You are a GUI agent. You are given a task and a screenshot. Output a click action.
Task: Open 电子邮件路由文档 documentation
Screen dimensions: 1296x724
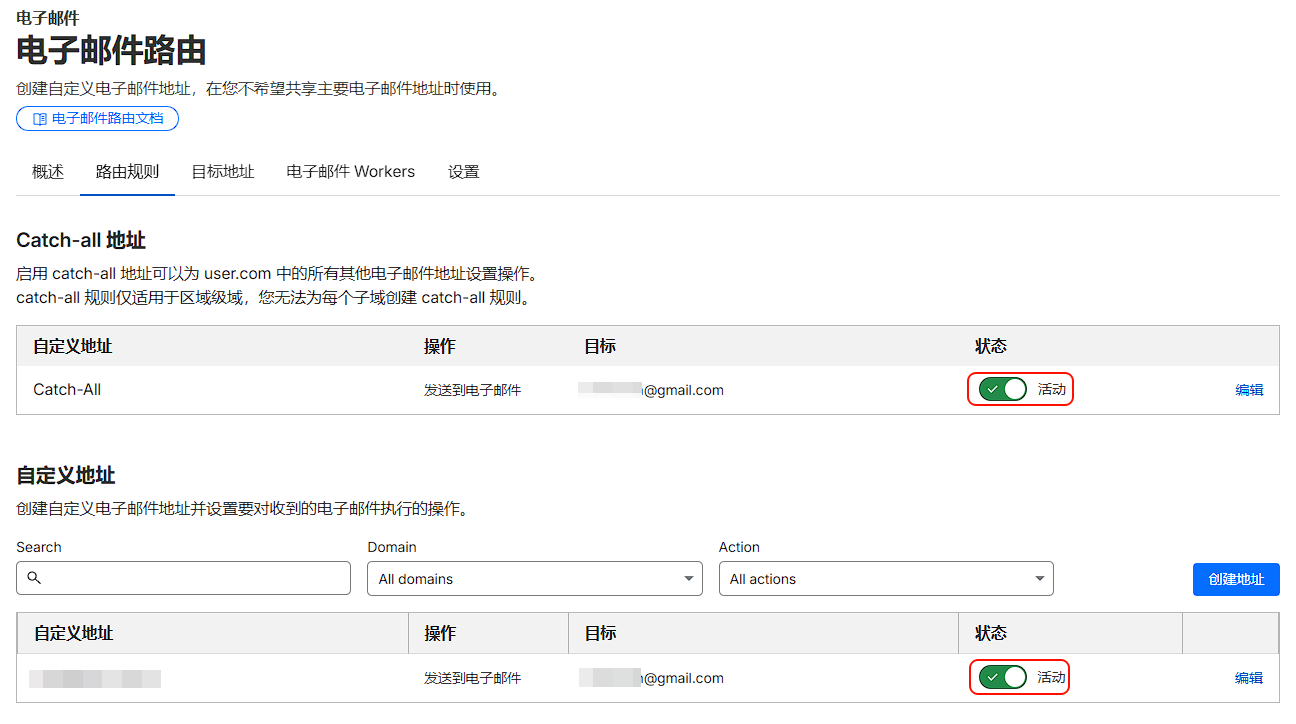tap(97, 118)
